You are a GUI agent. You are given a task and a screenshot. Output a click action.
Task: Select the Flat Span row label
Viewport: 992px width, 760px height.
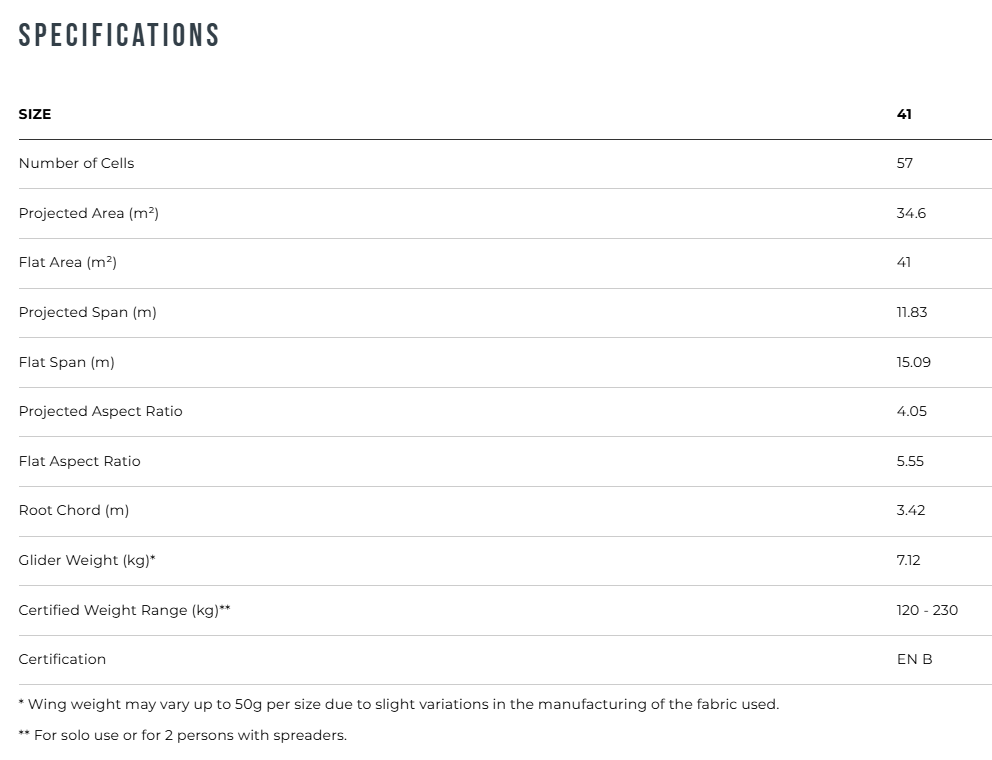tap(66, 362)
